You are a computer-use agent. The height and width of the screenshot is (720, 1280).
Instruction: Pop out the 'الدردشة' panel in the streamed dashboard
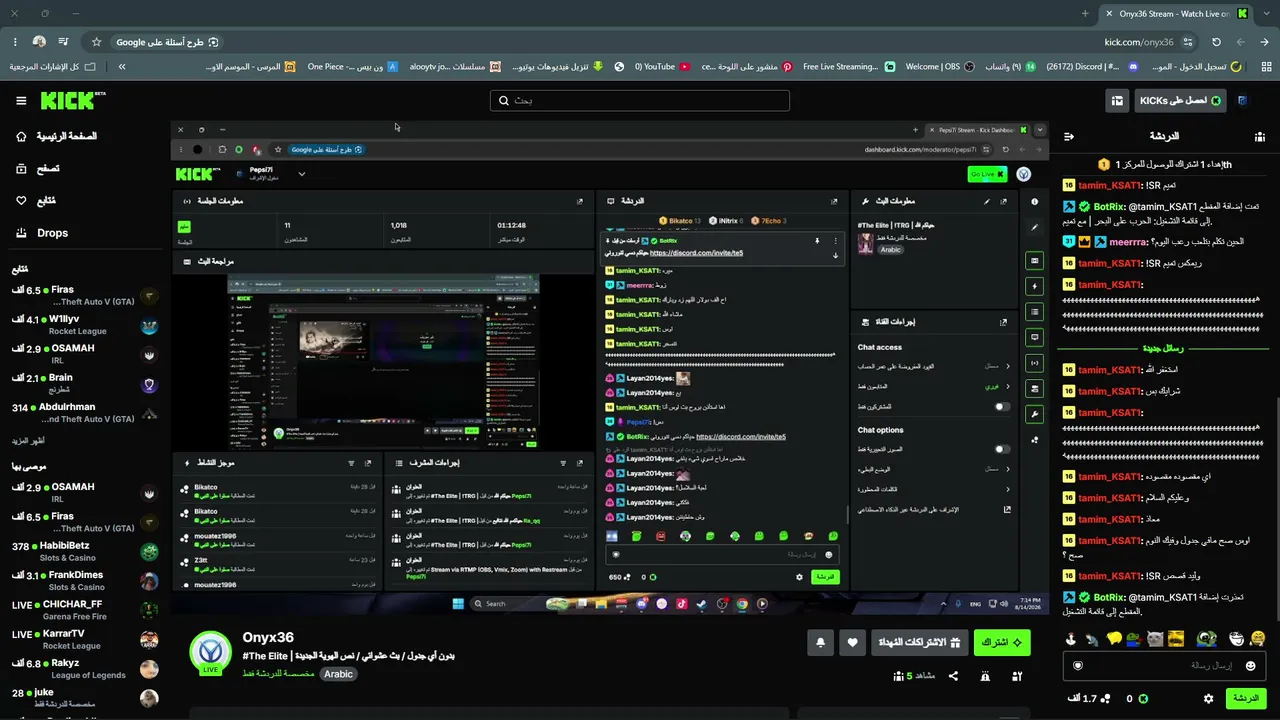(x=834, y=201)
